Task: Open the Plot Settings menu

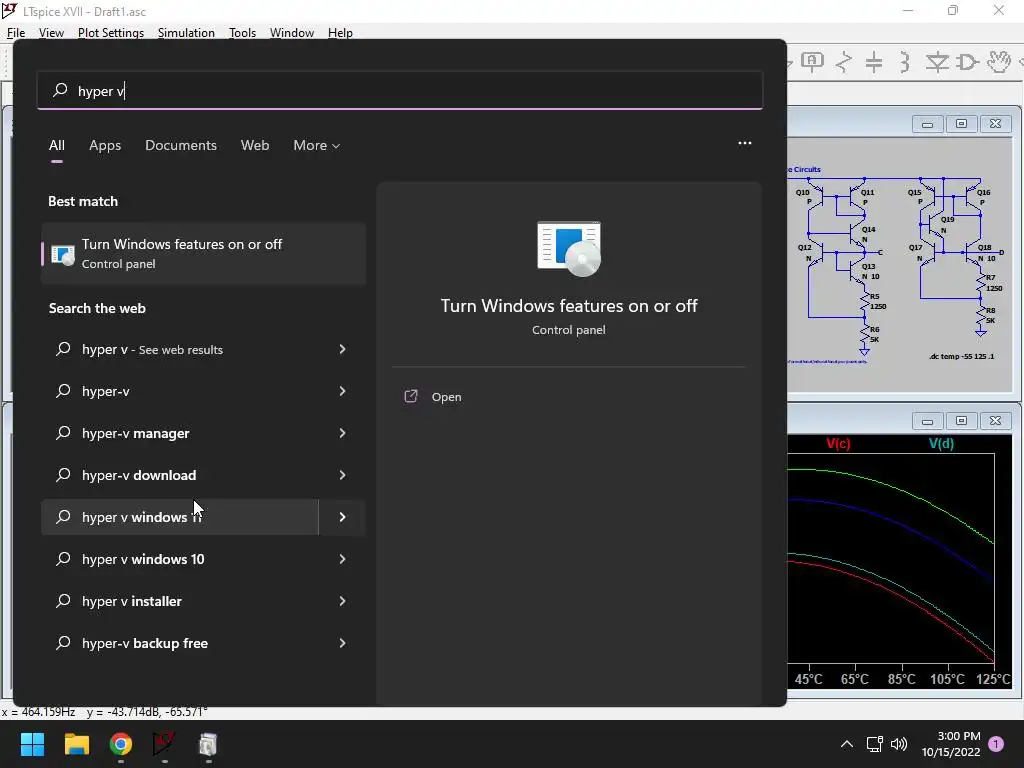Action: (110, 33)
